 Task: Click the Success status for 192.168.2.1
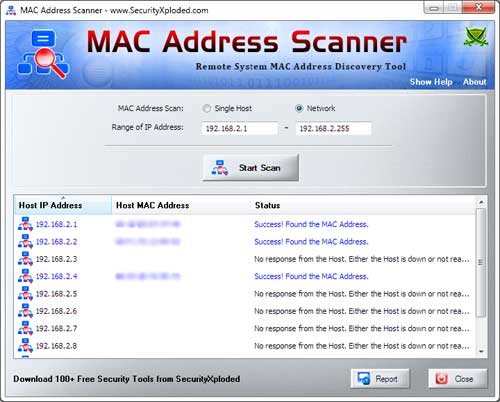(311, 224)
